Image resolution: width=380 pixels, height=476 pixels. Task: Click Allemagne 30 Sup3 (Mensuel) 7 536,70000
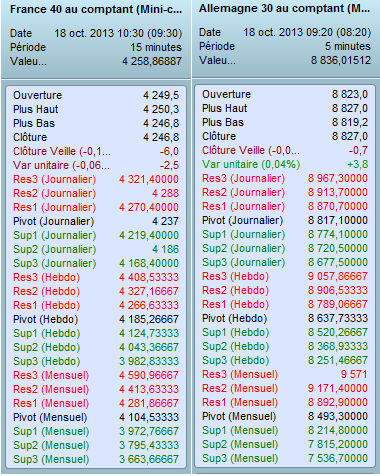[285, 458]
